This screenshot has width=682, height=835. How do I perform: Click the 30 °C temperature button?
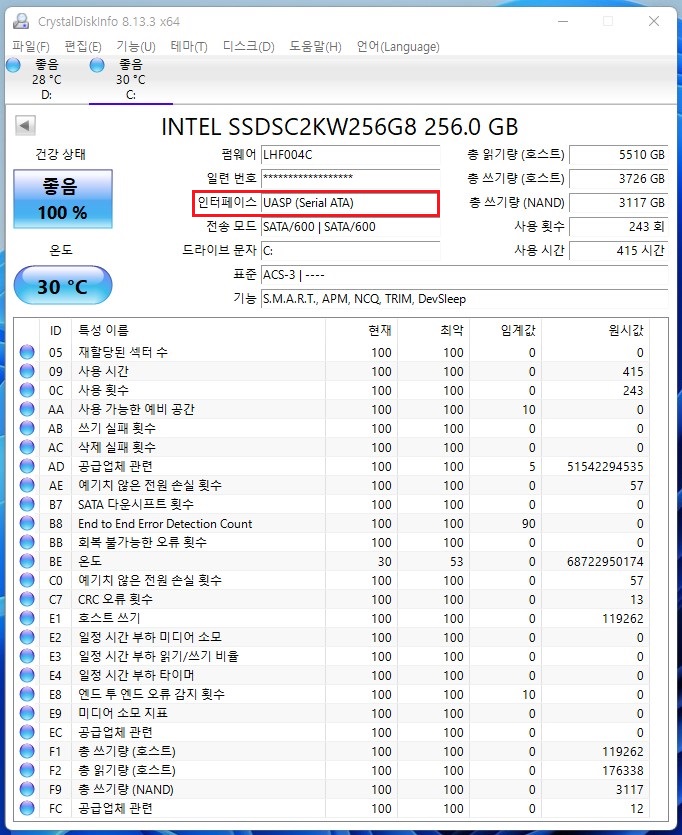63,286
